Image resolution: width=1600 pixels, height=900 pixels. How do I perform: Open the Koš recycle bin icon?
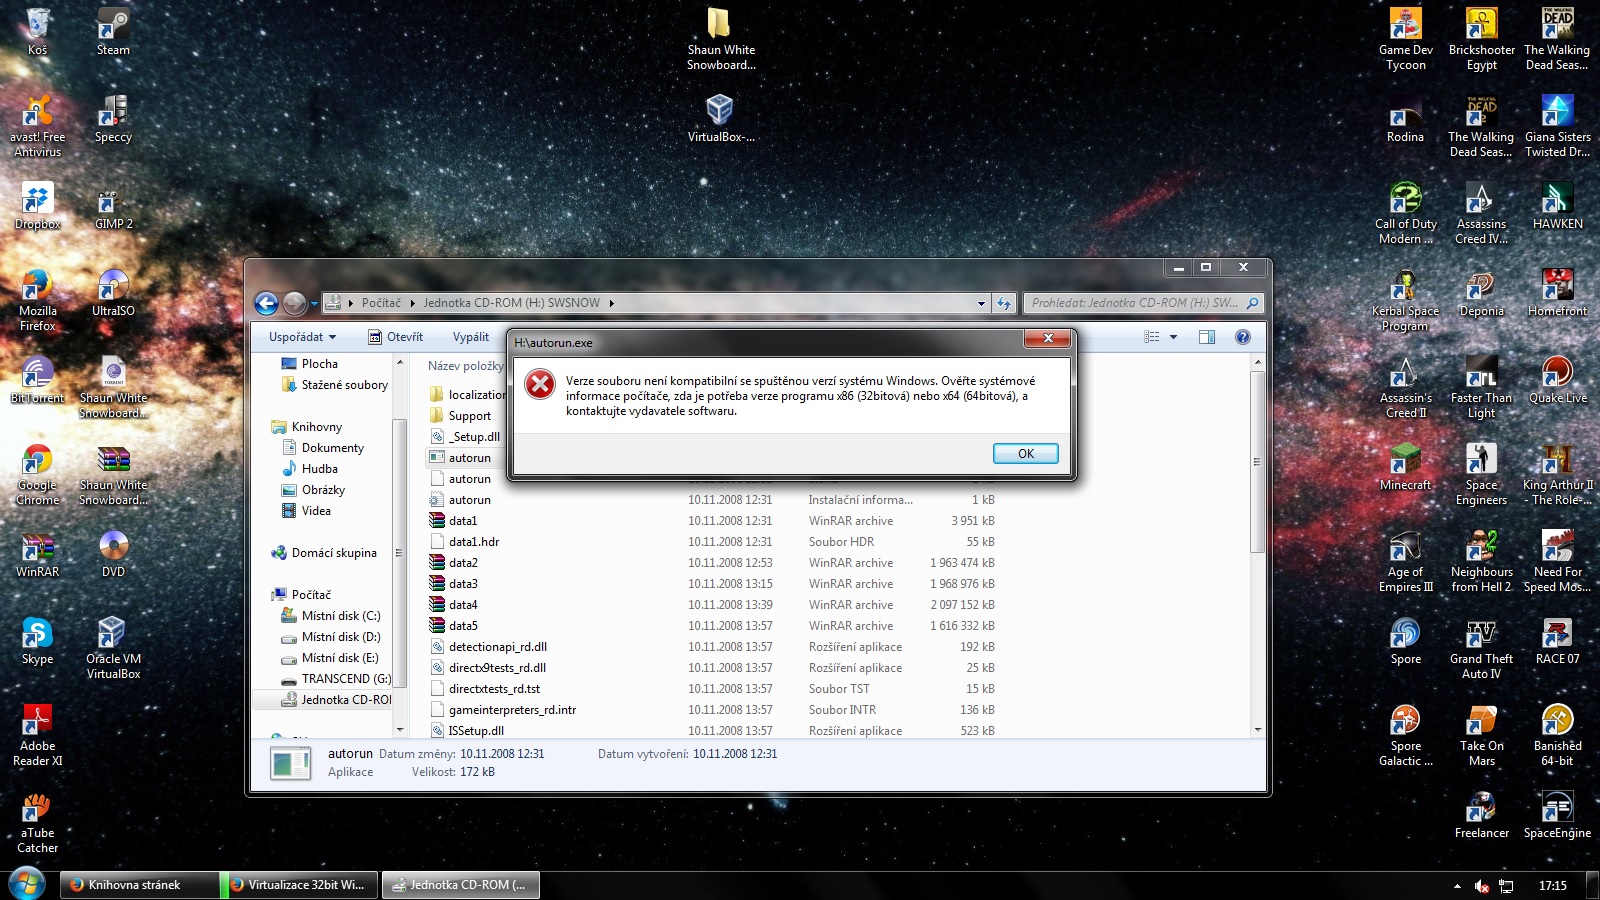pos(37,32)
